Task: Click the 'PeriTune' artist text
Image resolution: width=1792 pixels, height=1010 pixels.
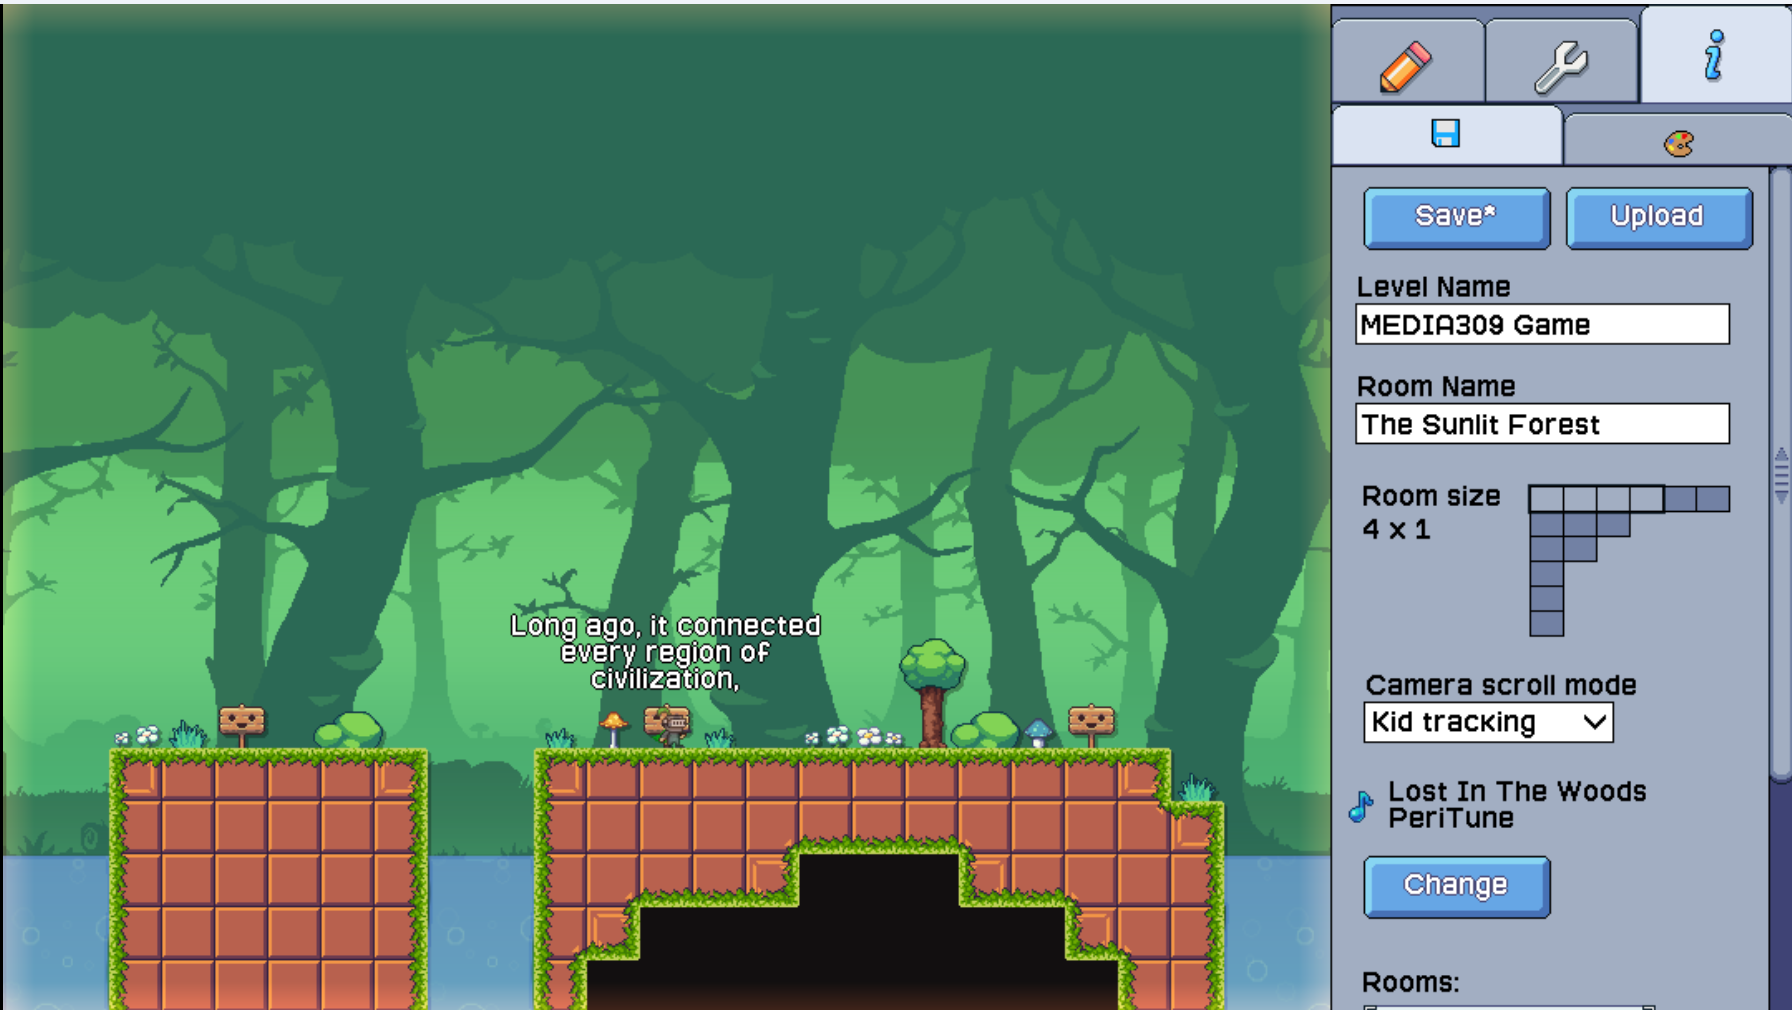Action: coord(1451,818)
